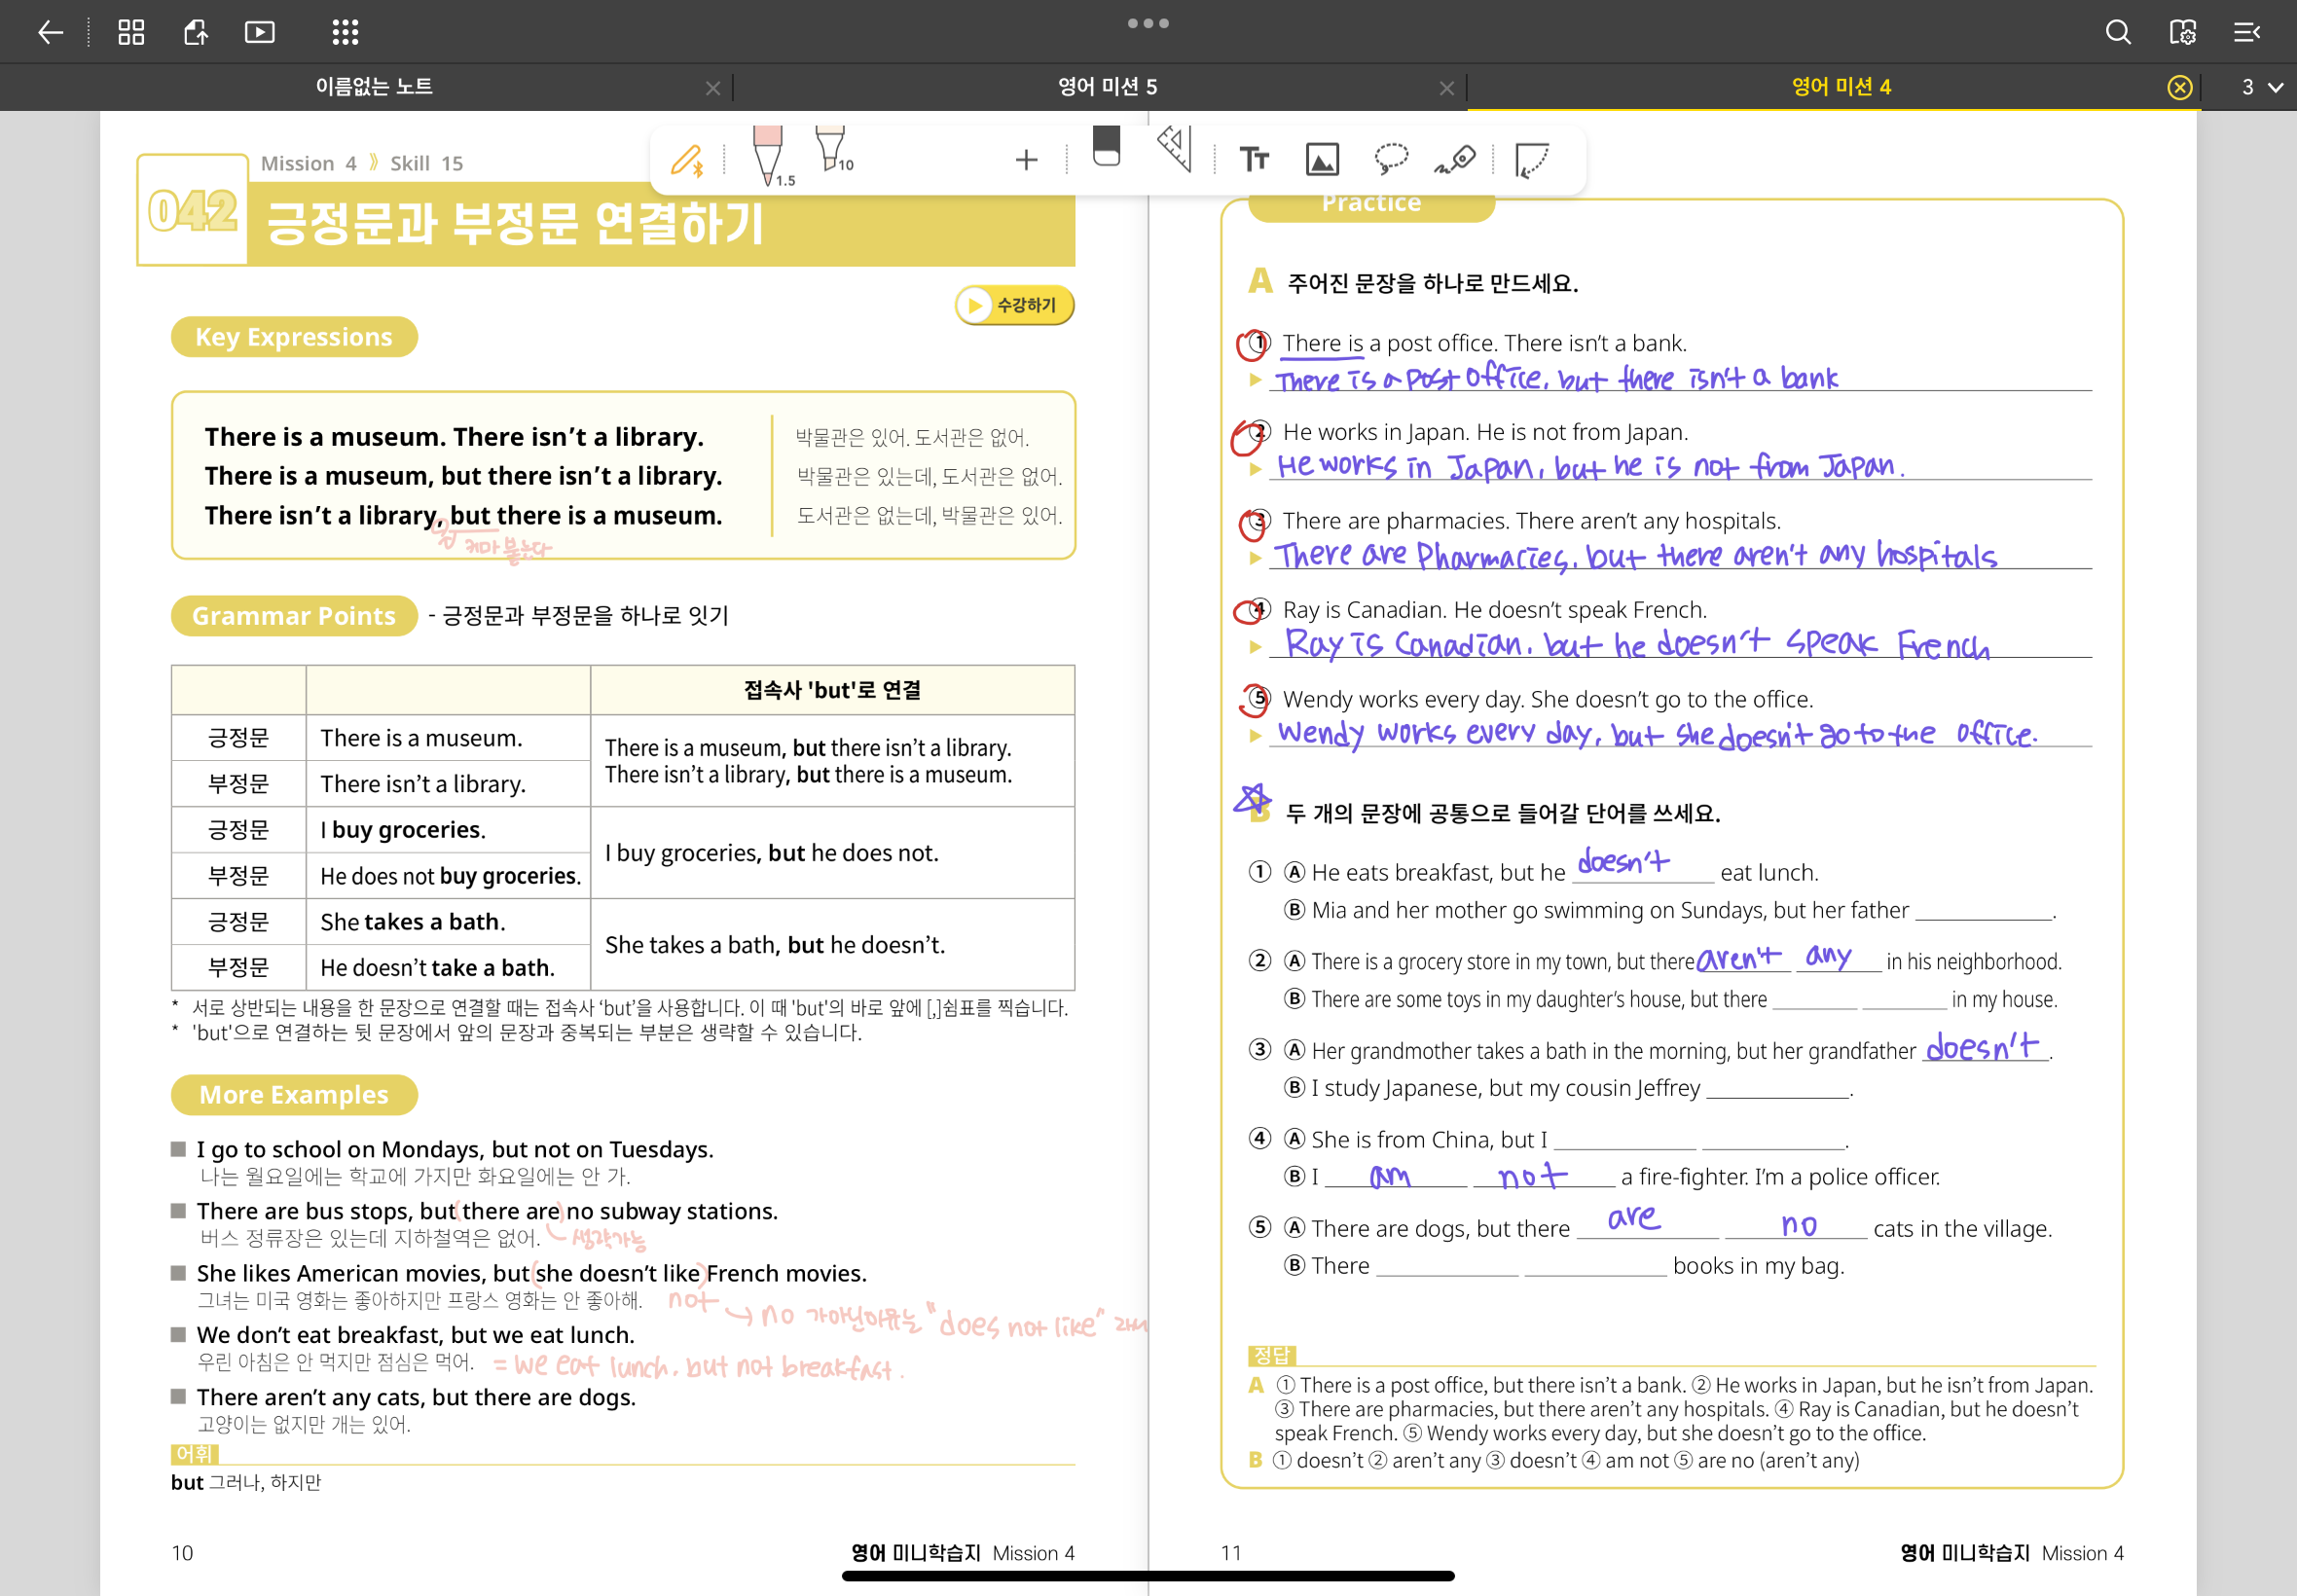Switch to the 영어 미션 5 tab
Image resolution: width=2297 pixels, height=1596 pixels.
(1107, 87)
